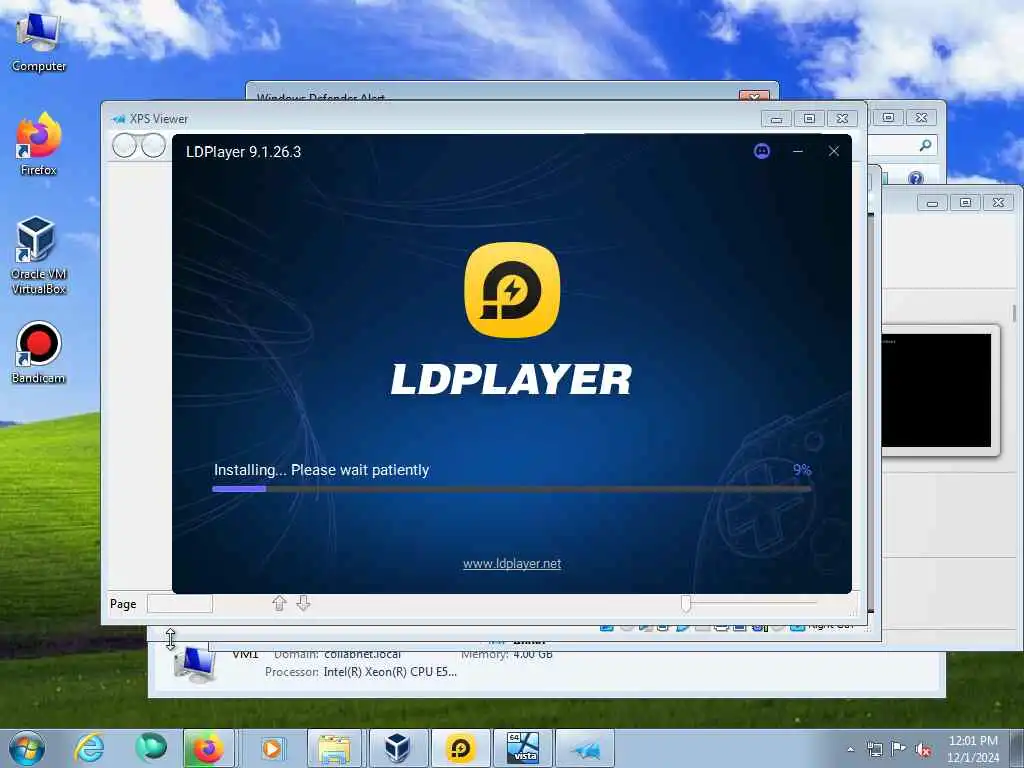Click the XPS Viewer zoom slider handle
Viewport: 1024px width, 768px height.
(x=686, y=603)
